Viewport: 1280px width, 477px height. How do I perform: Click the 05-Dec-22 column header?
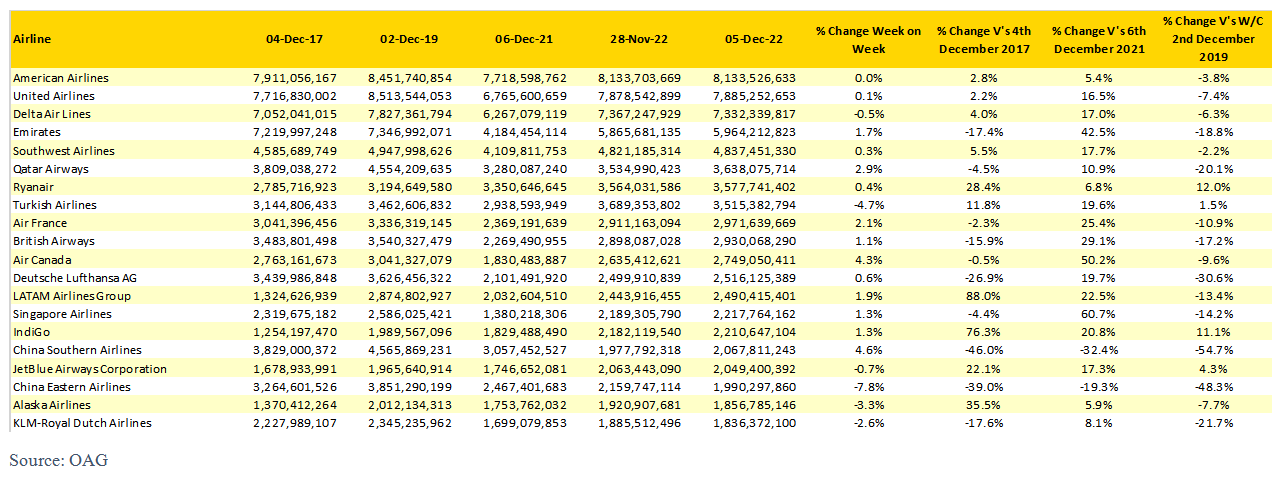(754, 38)
